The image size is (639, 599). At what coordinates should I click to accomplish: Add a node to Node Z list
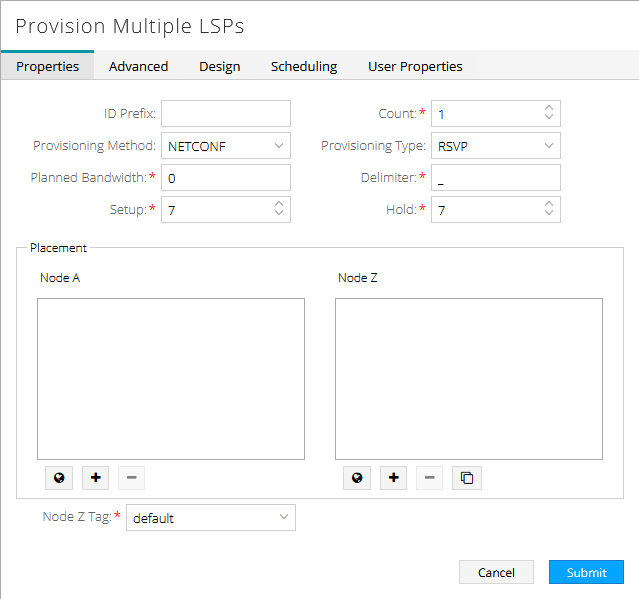click(x=394, y=478)
